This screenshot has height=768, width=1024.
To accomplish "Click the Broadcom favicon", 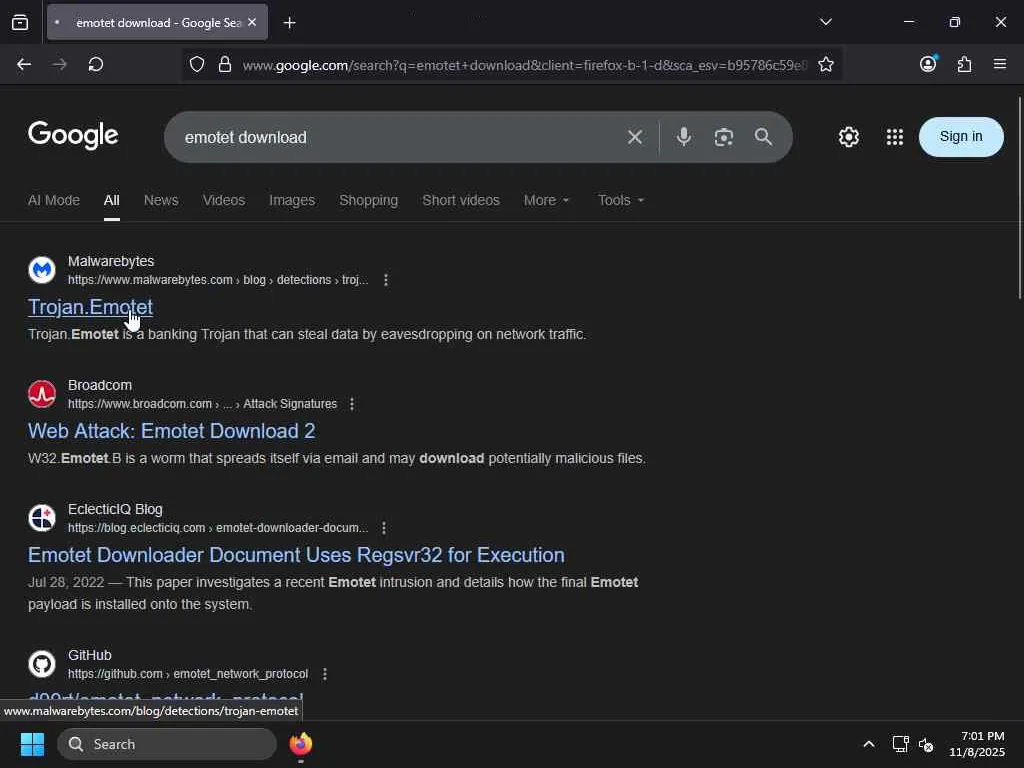I will coord(42,394).
